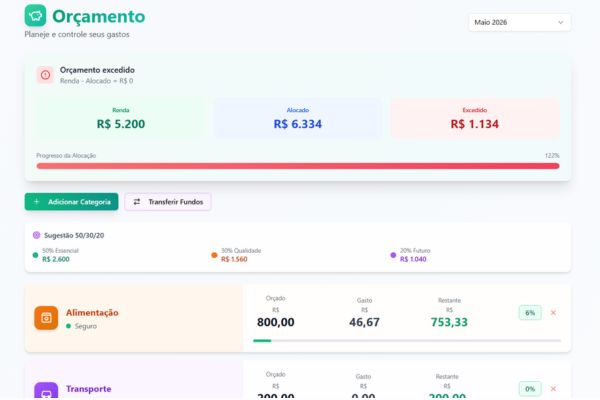Click the red allocation progress bar
The width and height of the screenshot is (600, 400).
(298, 166)
